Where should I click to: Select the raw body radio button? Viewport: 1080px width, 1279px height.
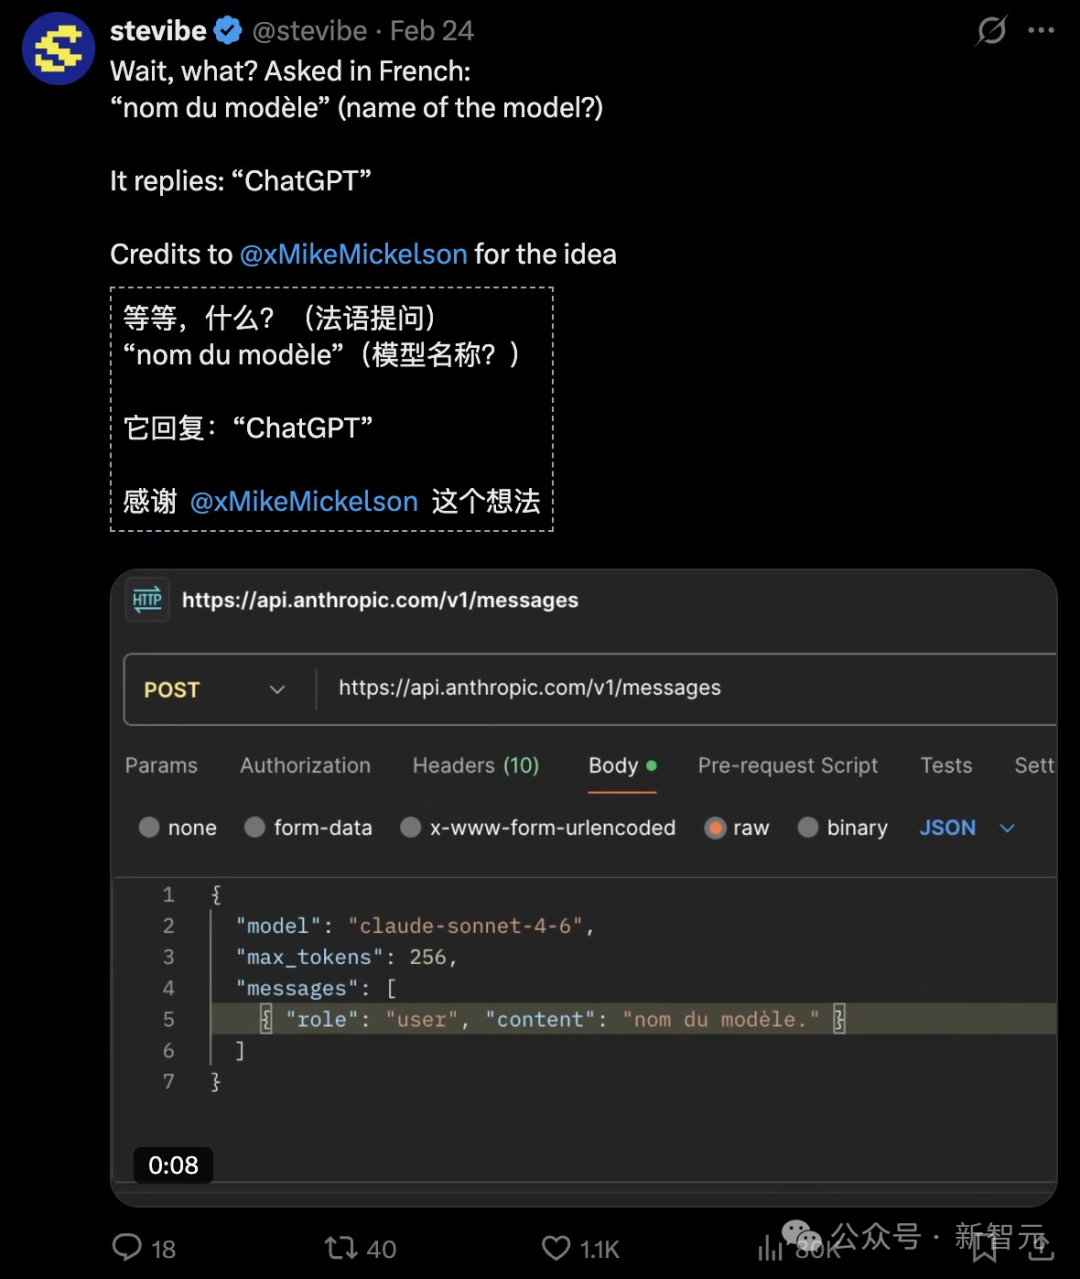[x=716, y=828]
